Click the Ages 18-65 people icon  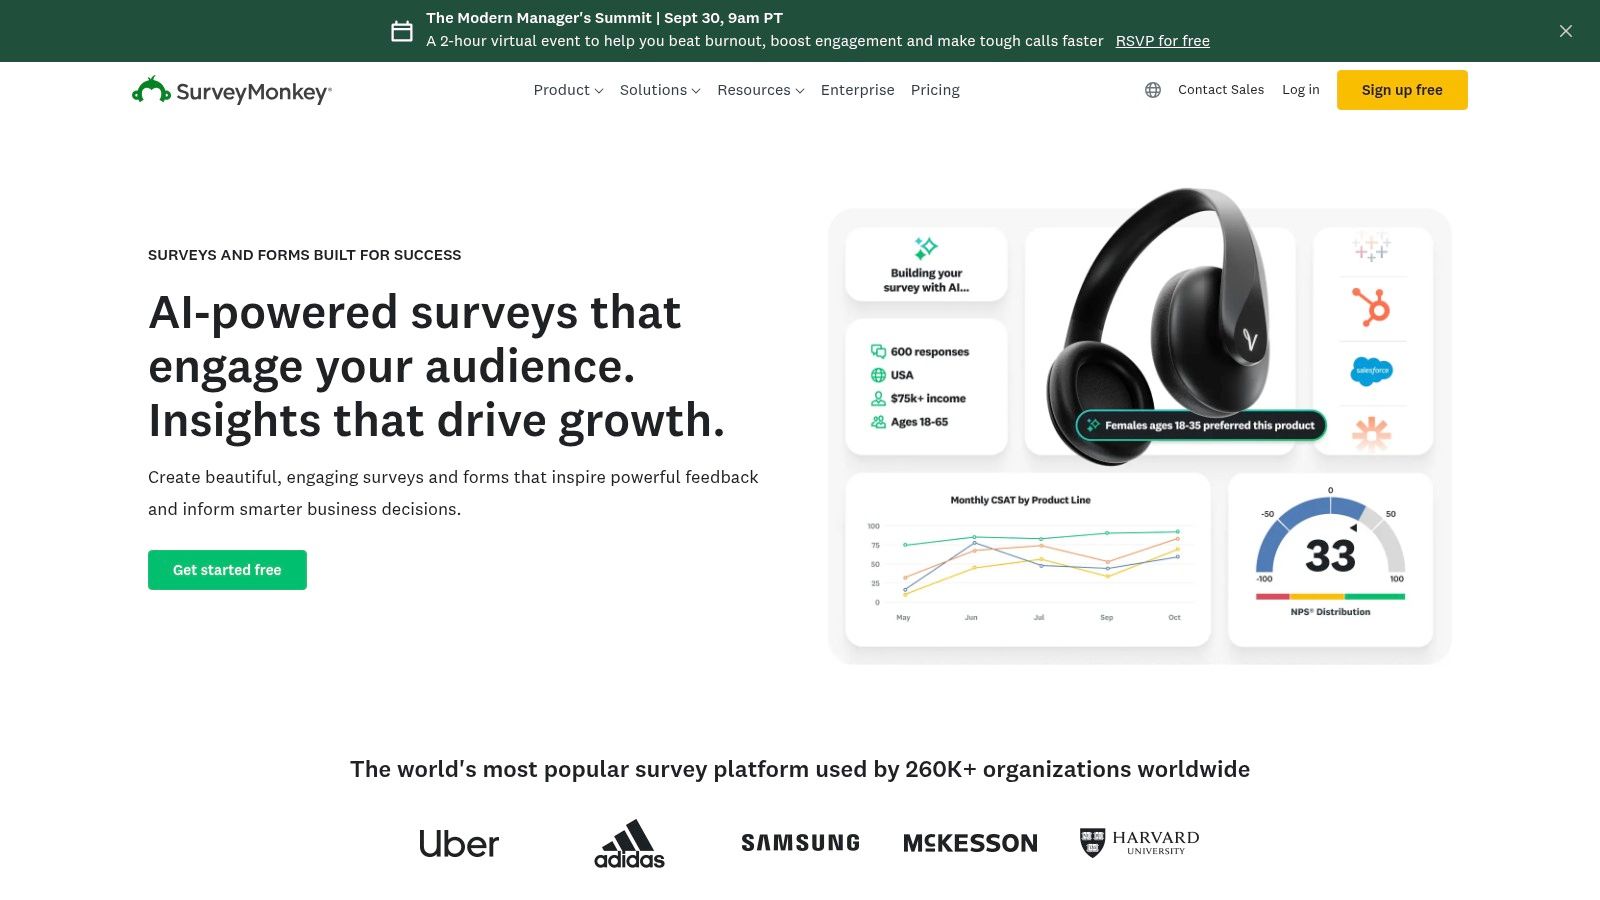point(878,422)
